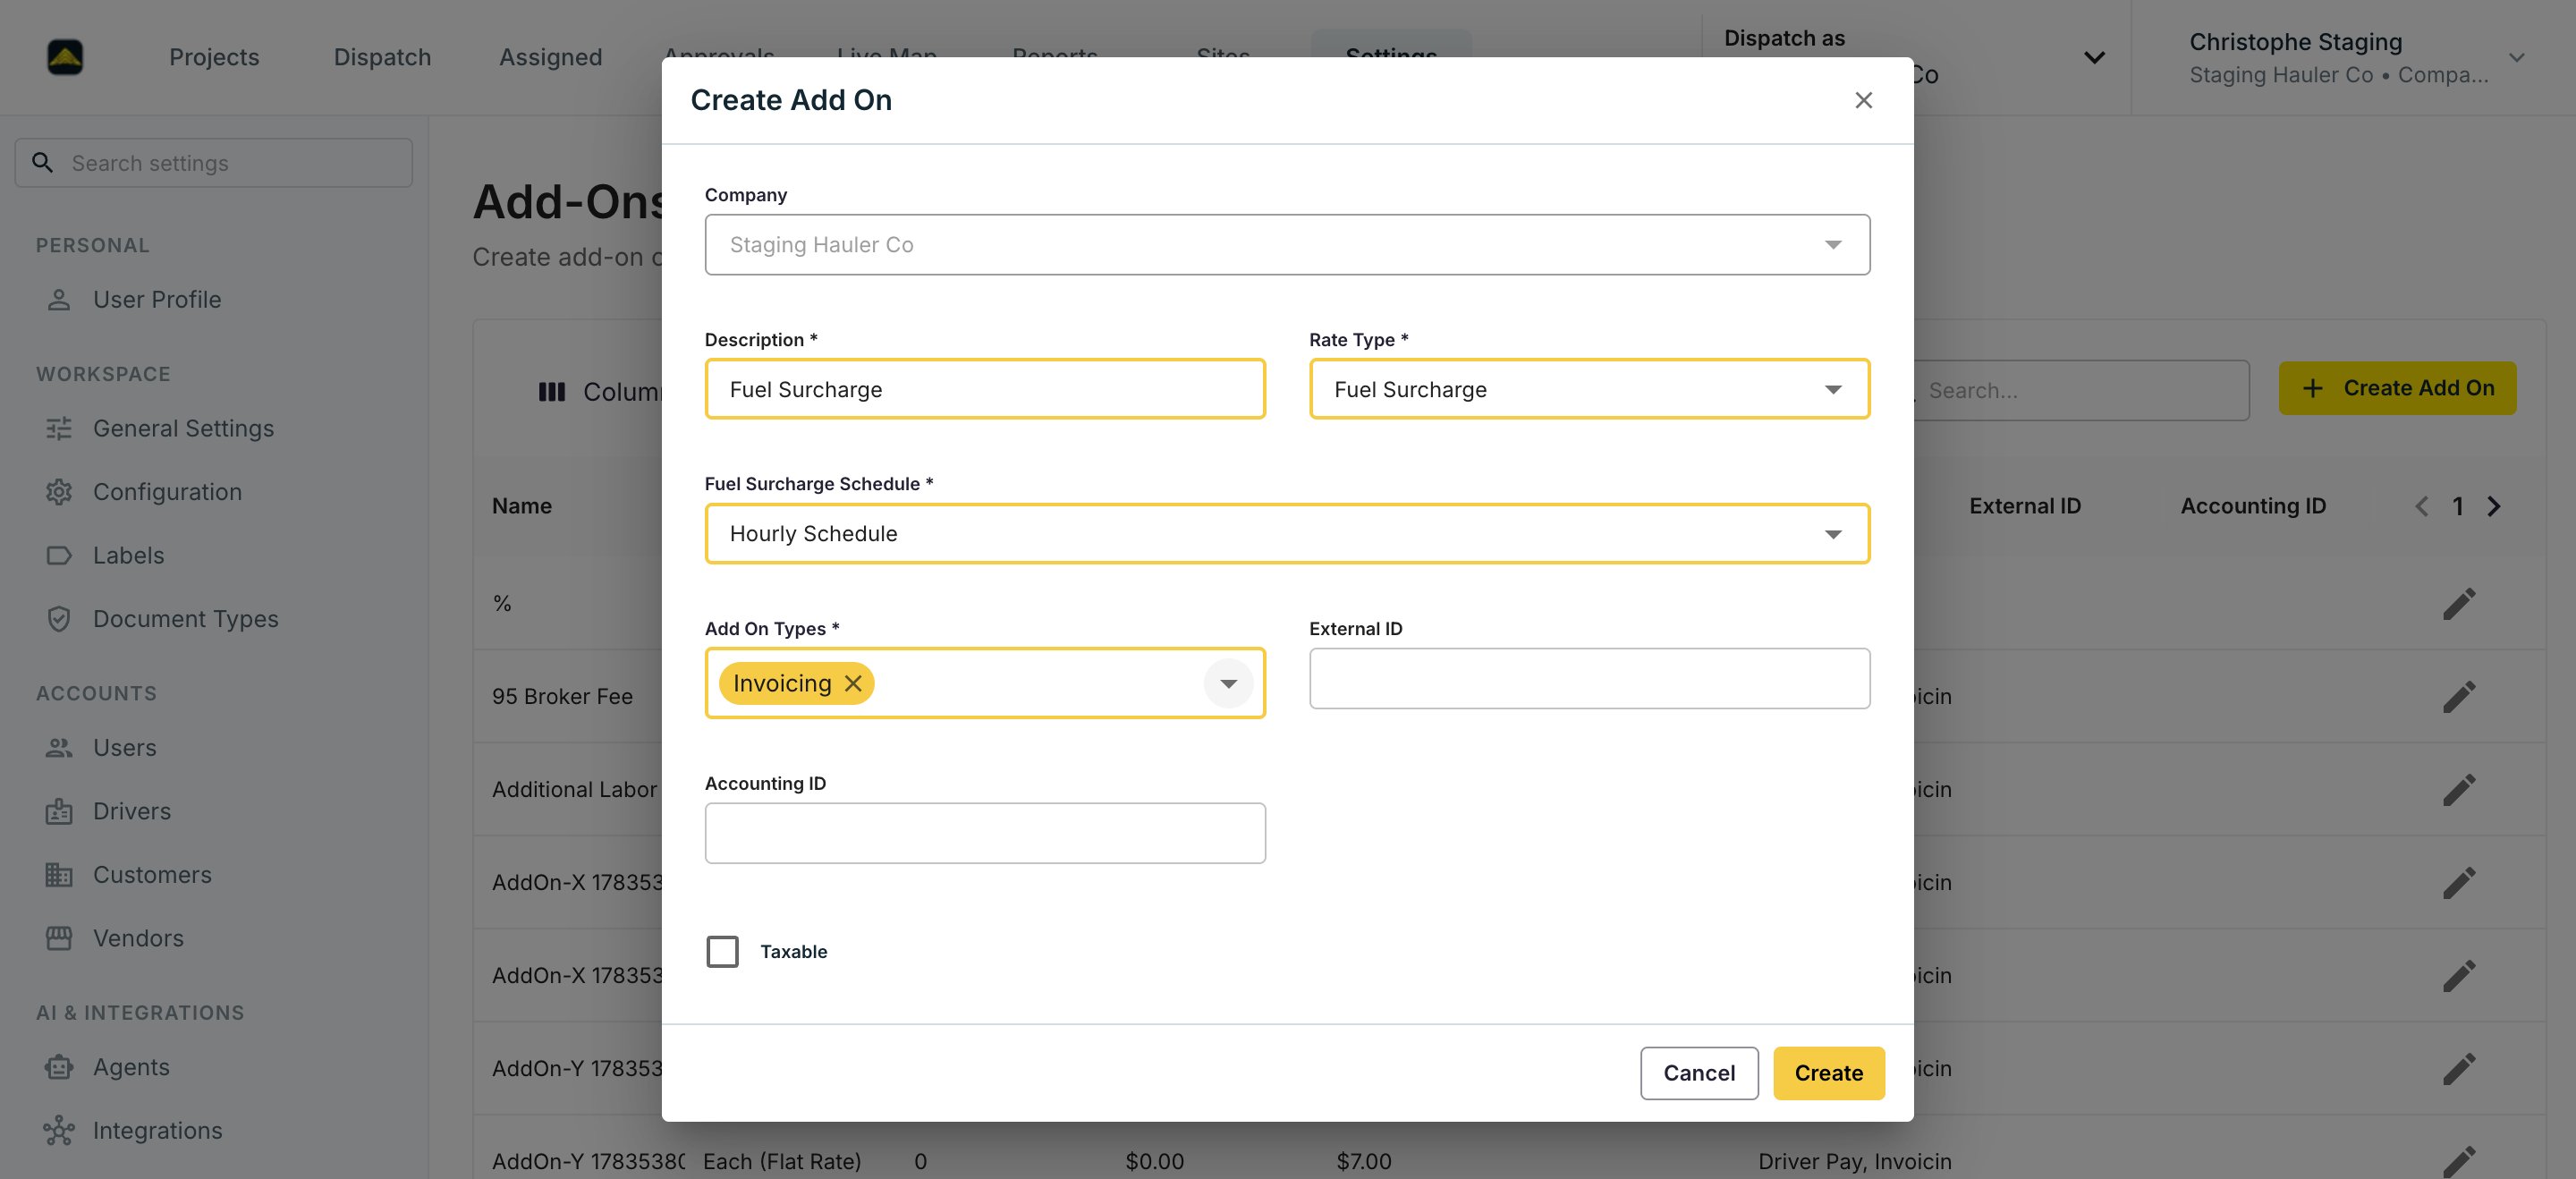Click the Search settings field

(x=214, y=162)
